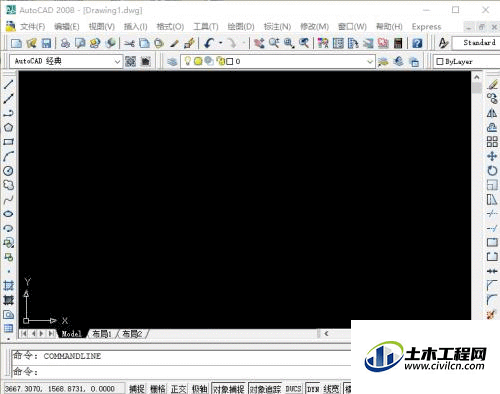This screenshot has width=500, height=394.
Task: Select the Polyline tool
Action: point(8,113)
